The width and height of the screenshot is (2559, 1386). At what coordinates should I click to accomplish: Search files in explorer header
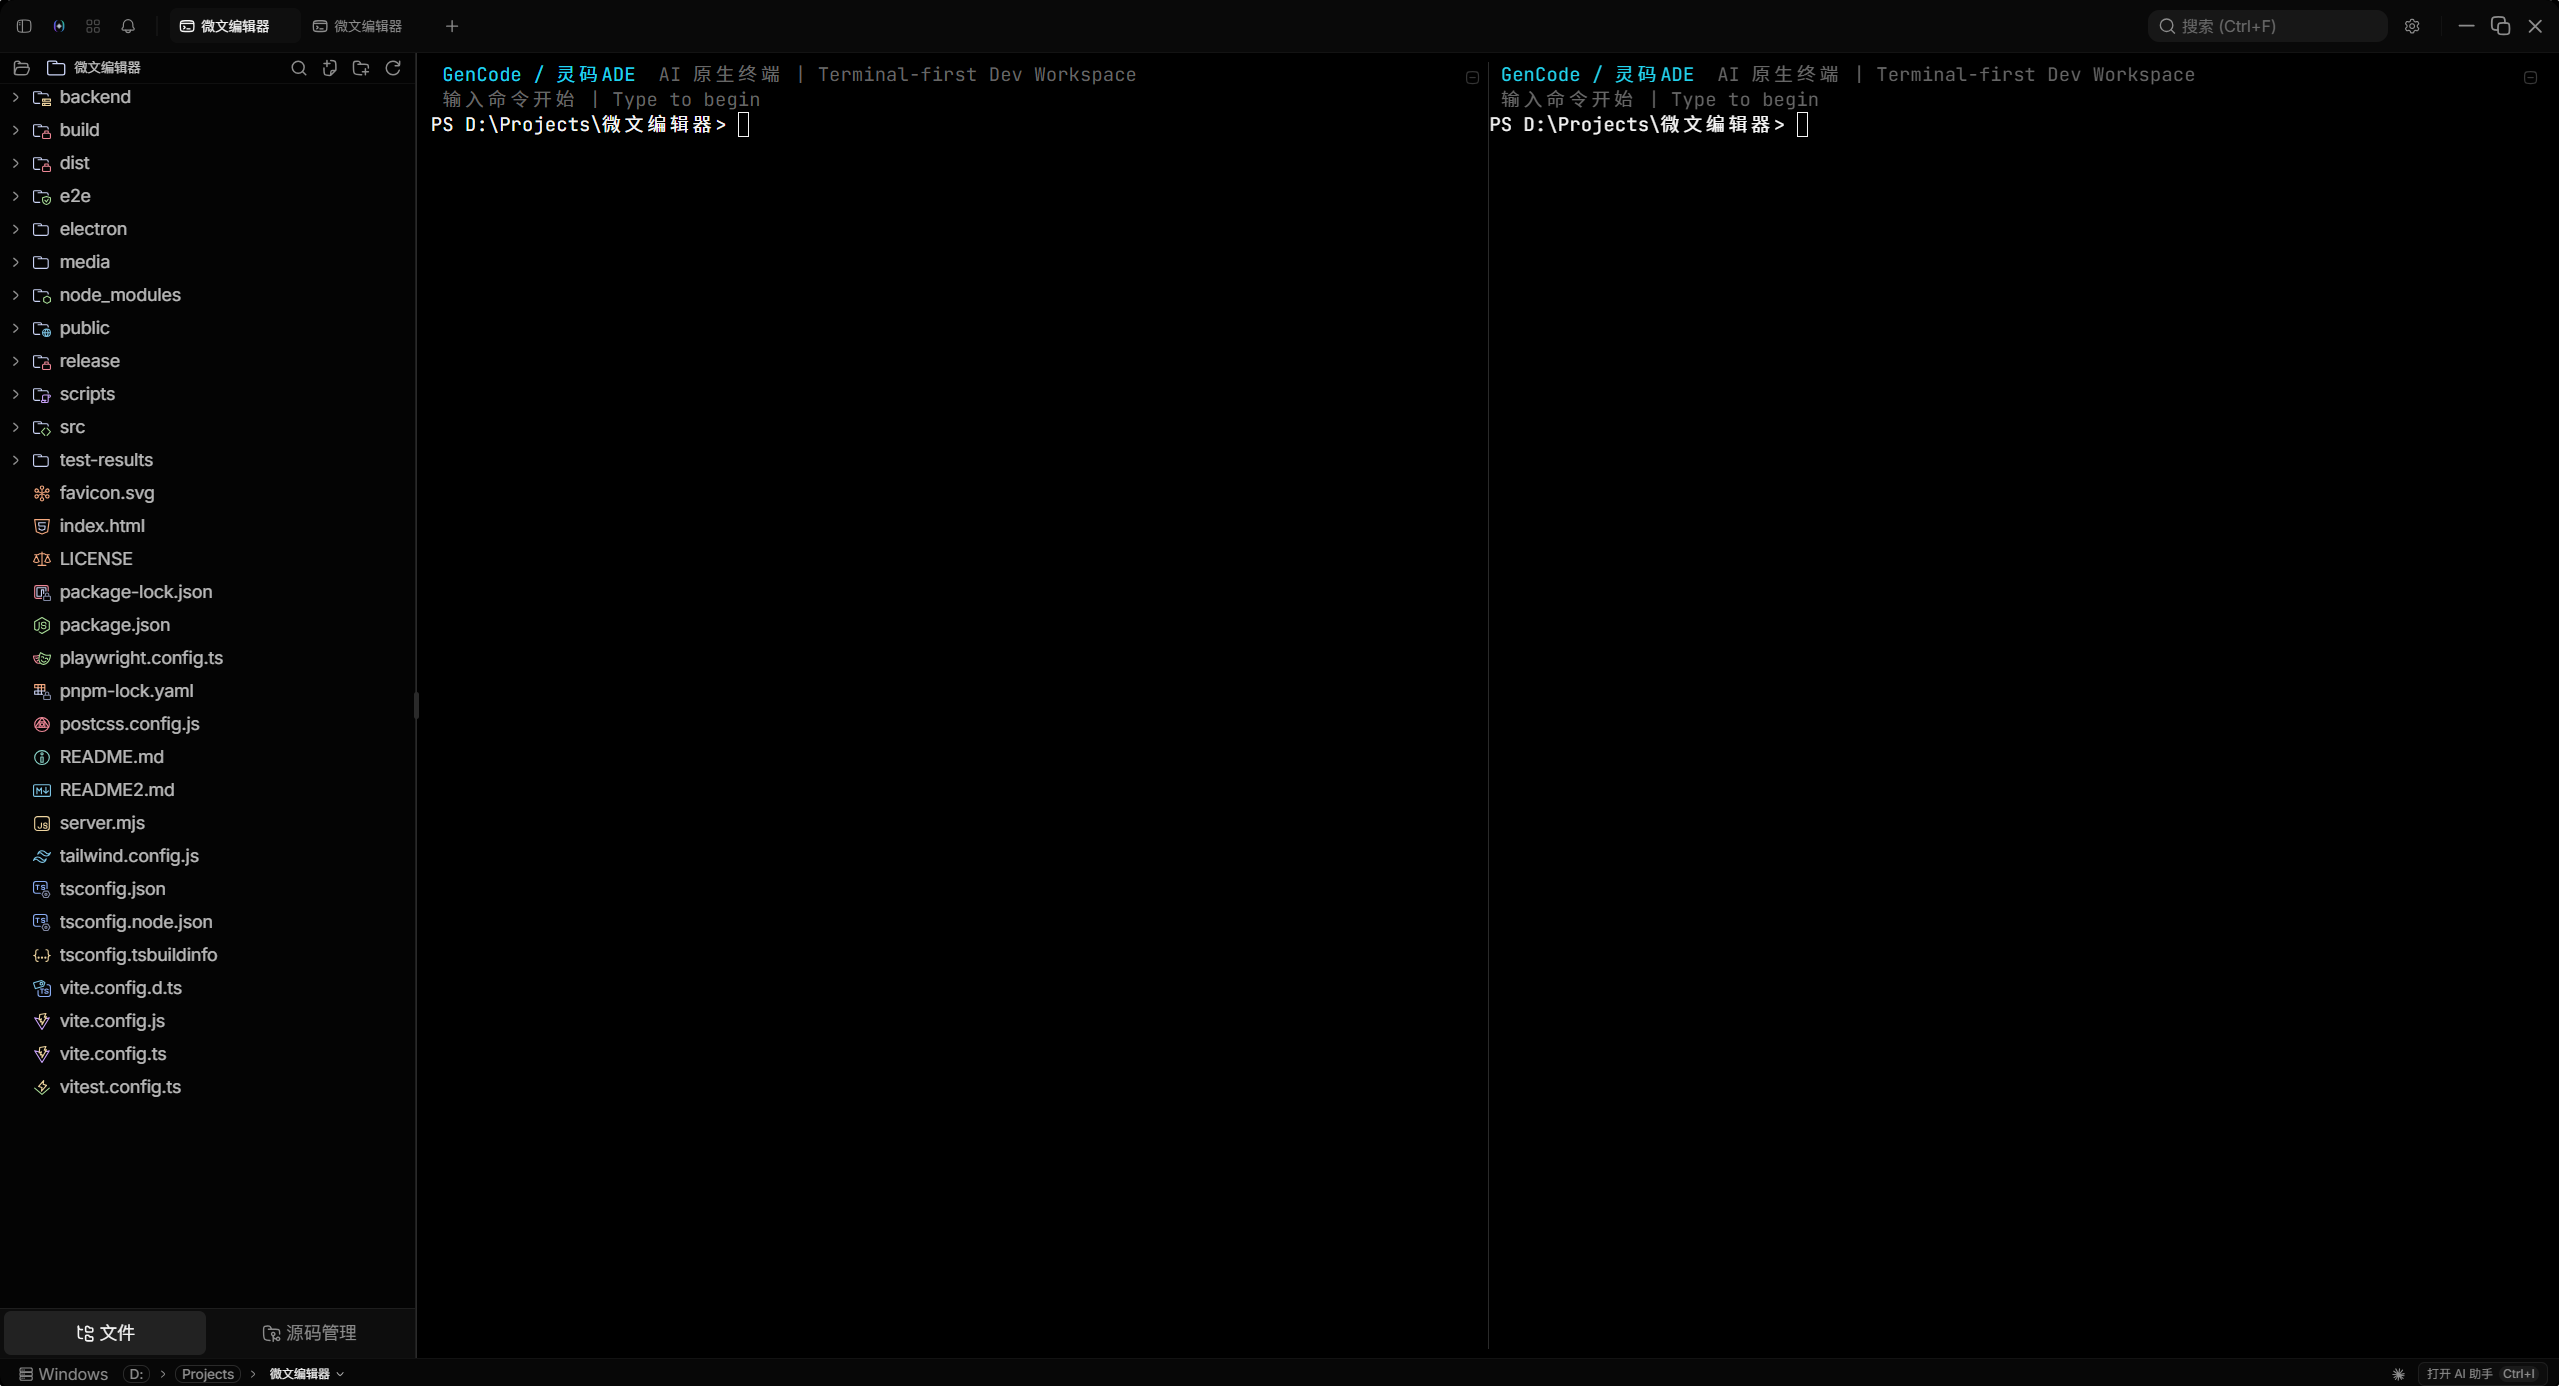tap(298, 68)
